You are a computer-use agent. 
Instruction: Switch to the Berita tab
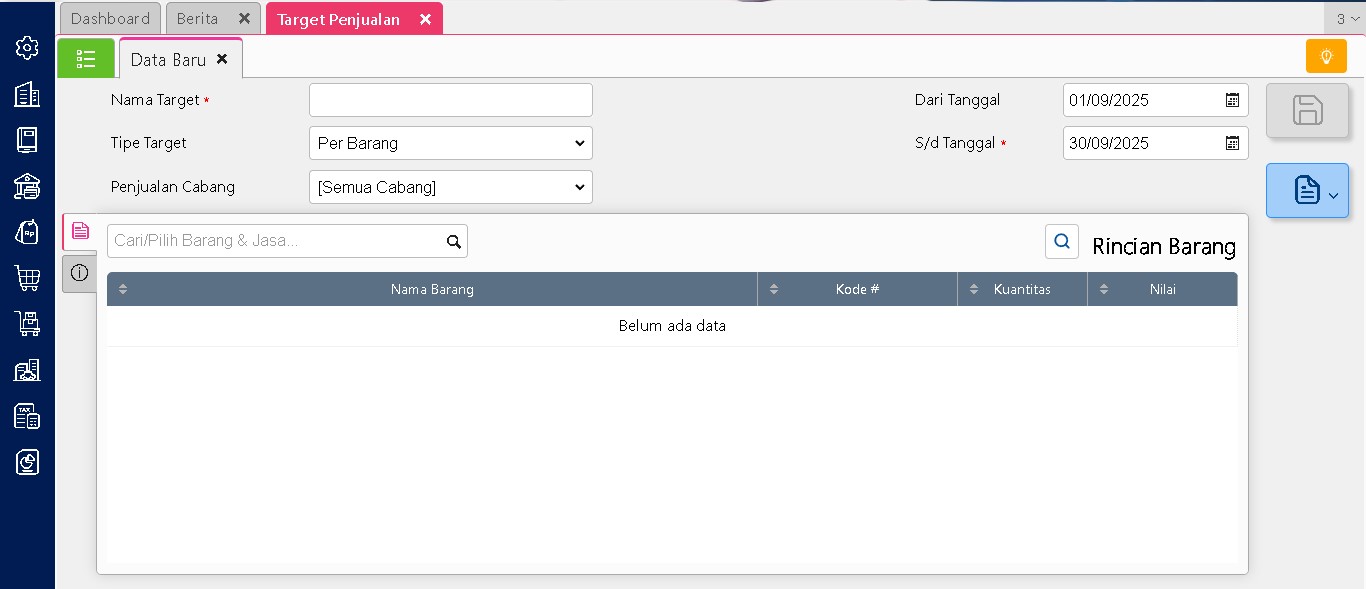click(198, 19)
